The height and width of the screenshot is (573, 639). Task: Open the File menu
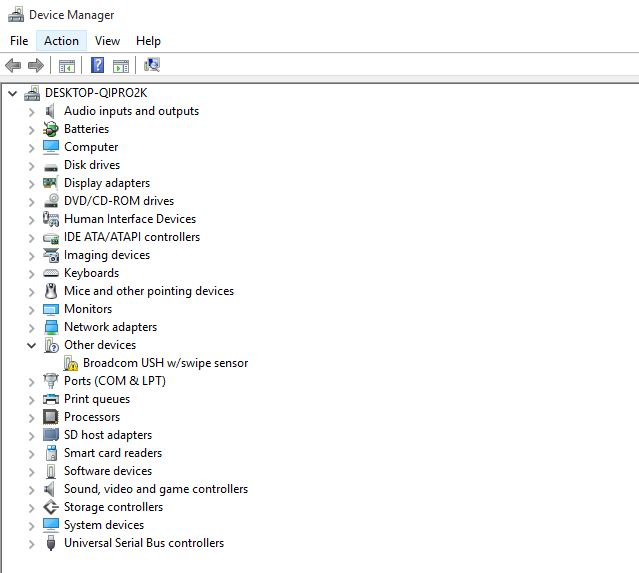point(19,41)
